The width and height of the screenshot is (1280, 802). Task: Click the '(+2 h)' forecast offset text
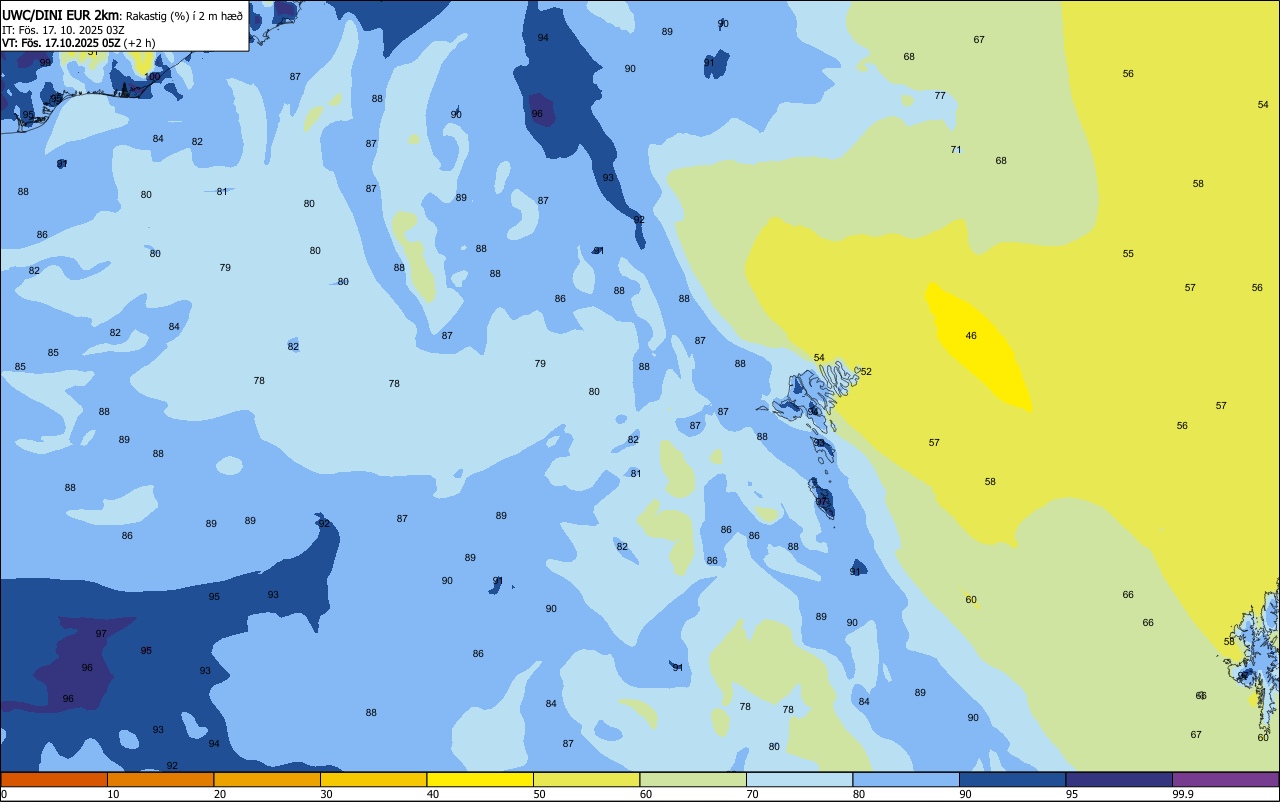[x=139, y=43]
